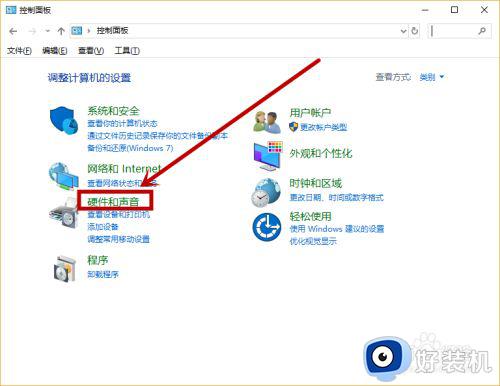Click Control Panel icon in address bar
The width and height of the screenshot is (500, 386).
[77, 31]
